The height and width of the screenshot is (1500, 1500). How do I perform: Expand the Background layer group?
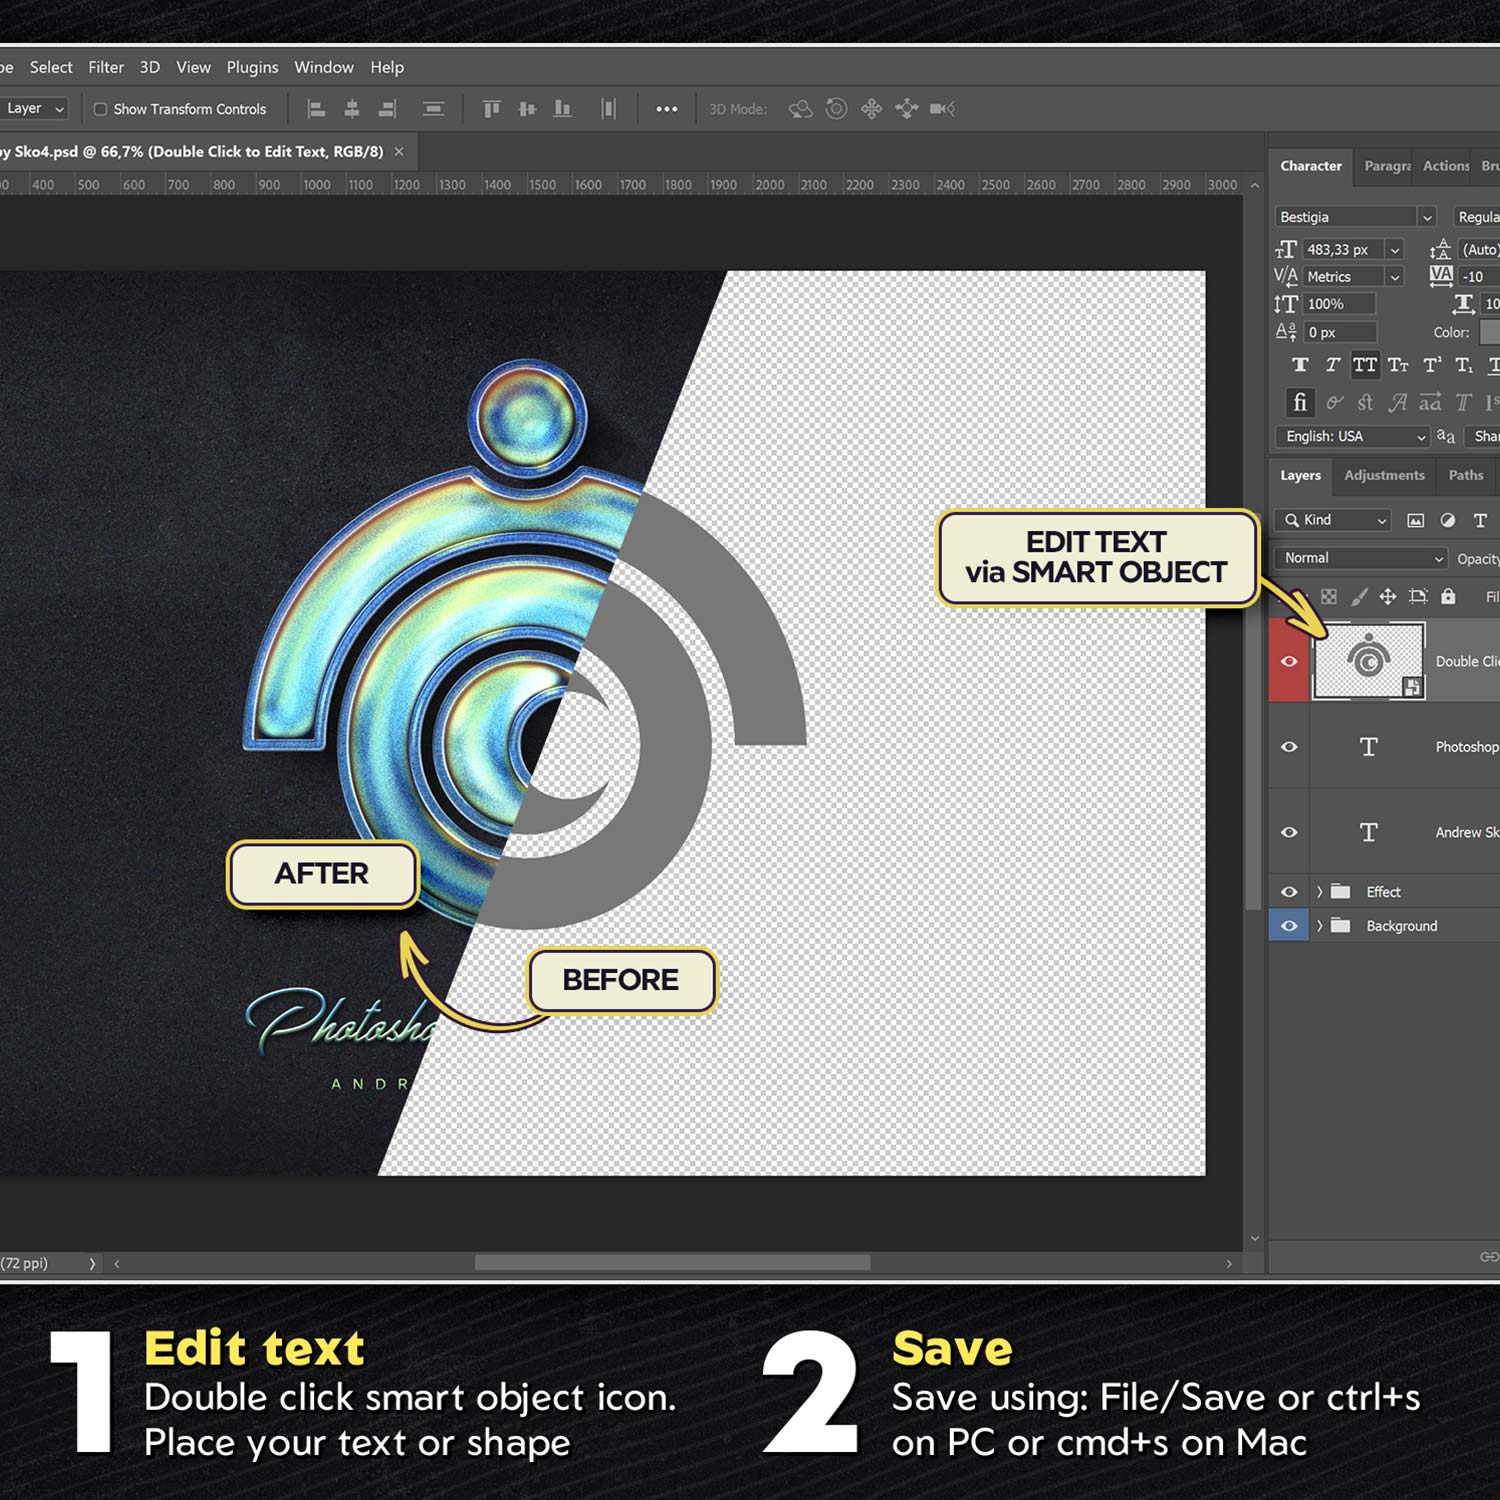pyautogui.click(x=1319, y=926)
